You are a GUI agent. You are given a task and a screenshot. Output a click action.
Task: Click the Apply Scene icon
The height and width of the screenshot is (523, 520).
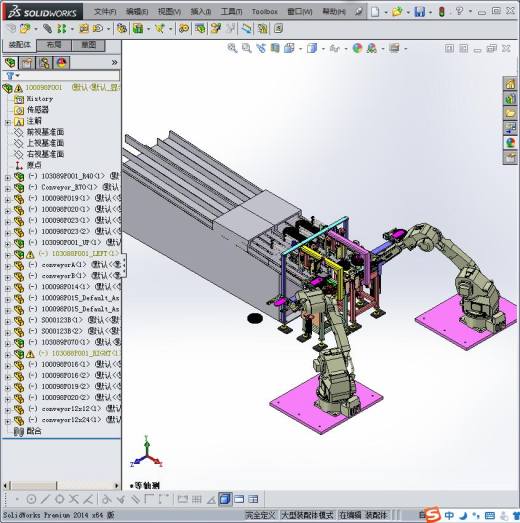(x=371, y=48)
